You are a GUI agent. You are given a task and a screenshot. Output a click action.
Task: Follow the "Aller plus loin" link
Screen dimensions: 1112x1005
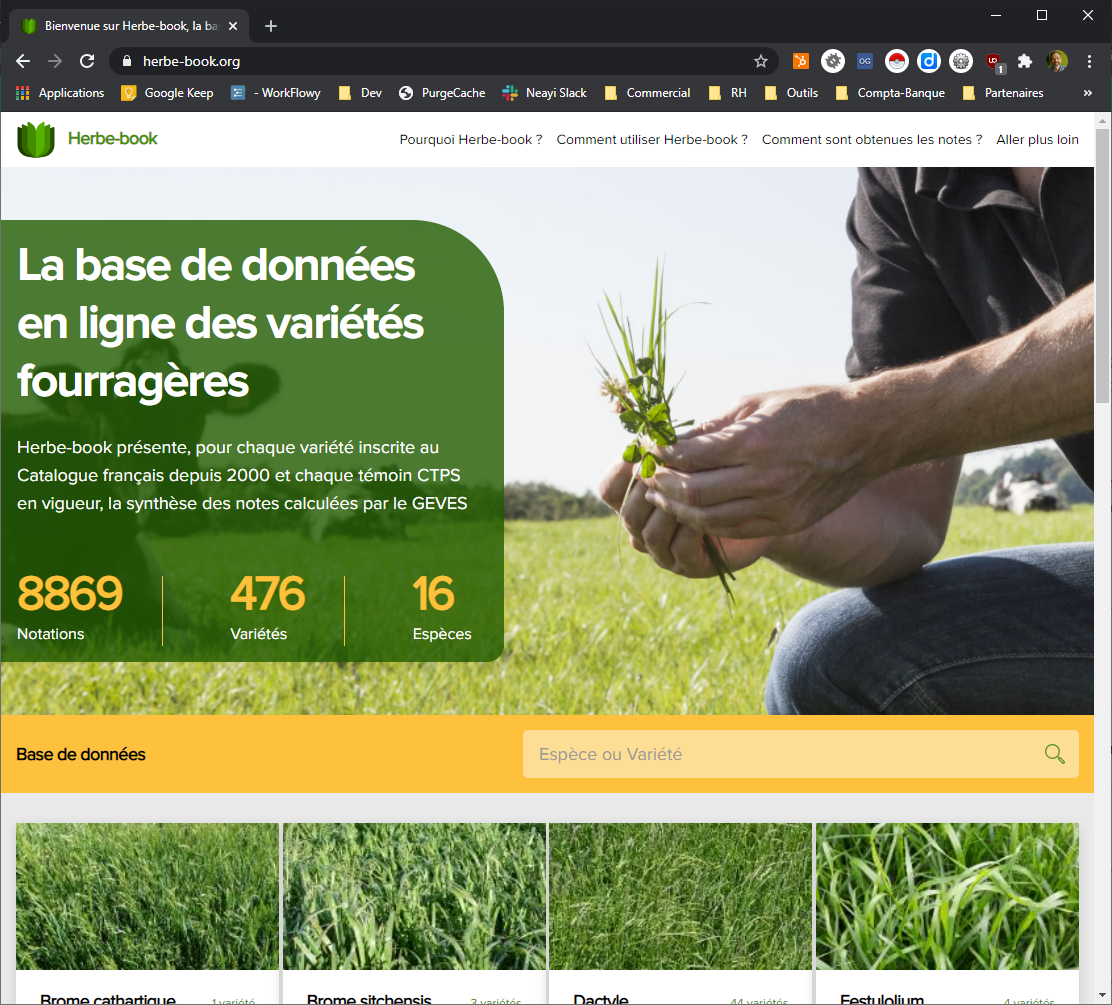click(x=1037, y=140)
